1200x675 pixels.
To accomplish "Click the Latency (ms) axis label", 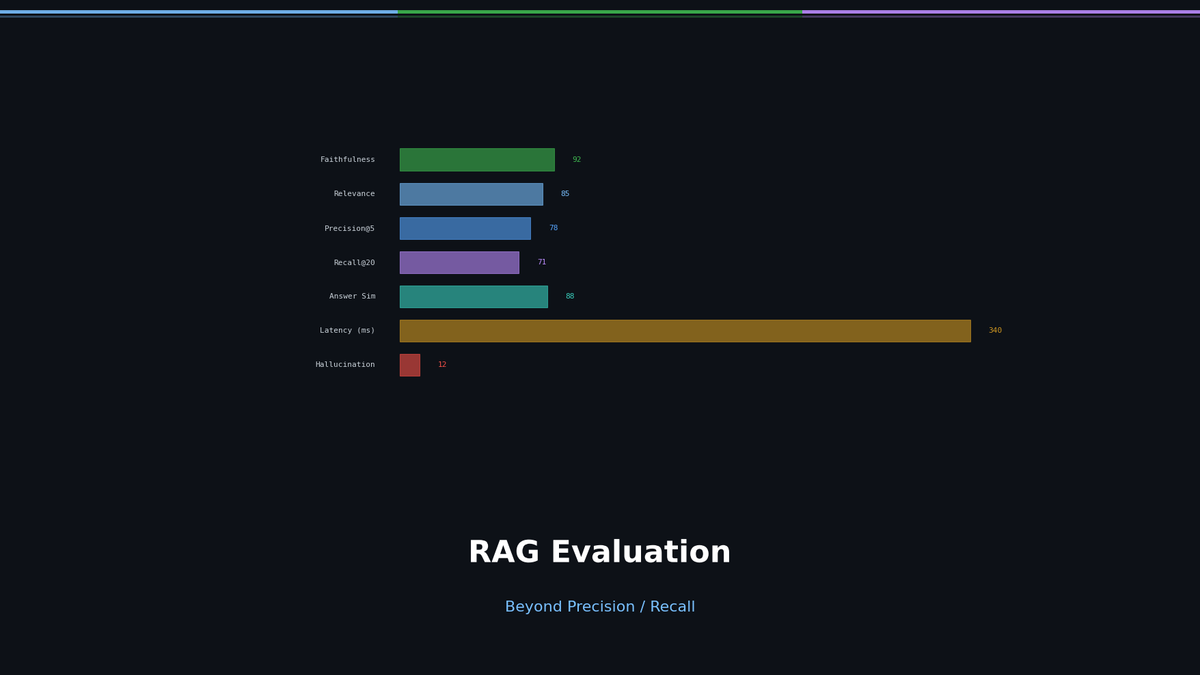I will 347,330.
